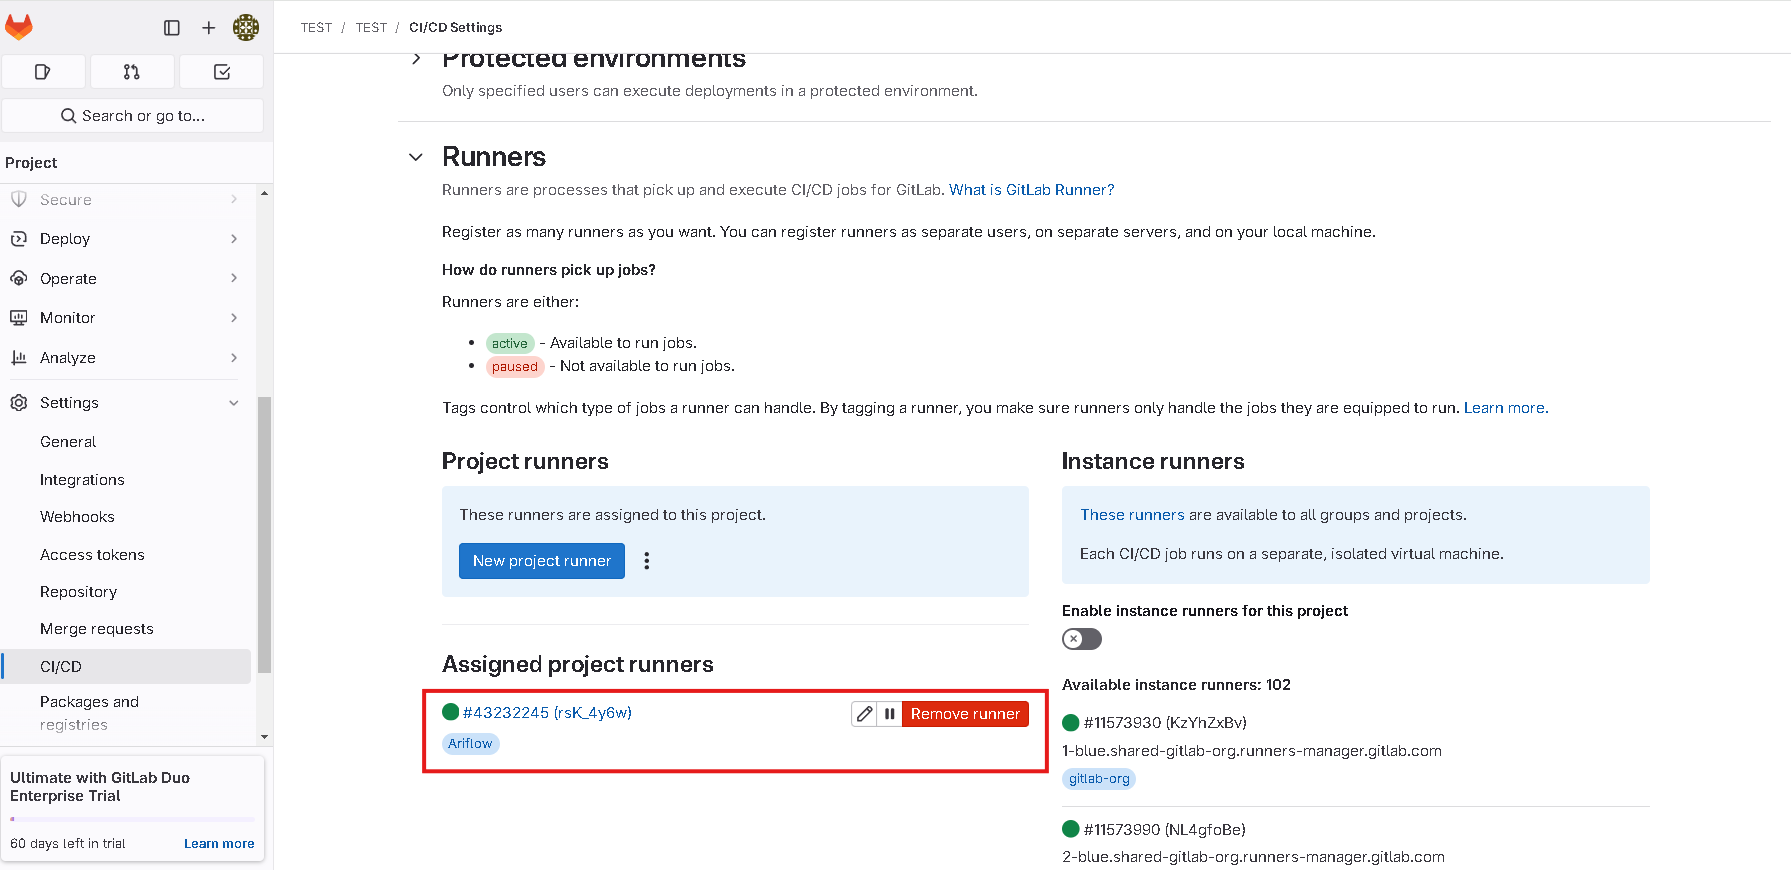The height and width of the screenshot is (870, 1791).
Task: Enable instance runners for this project
Action: click(x=1081, y=639)
